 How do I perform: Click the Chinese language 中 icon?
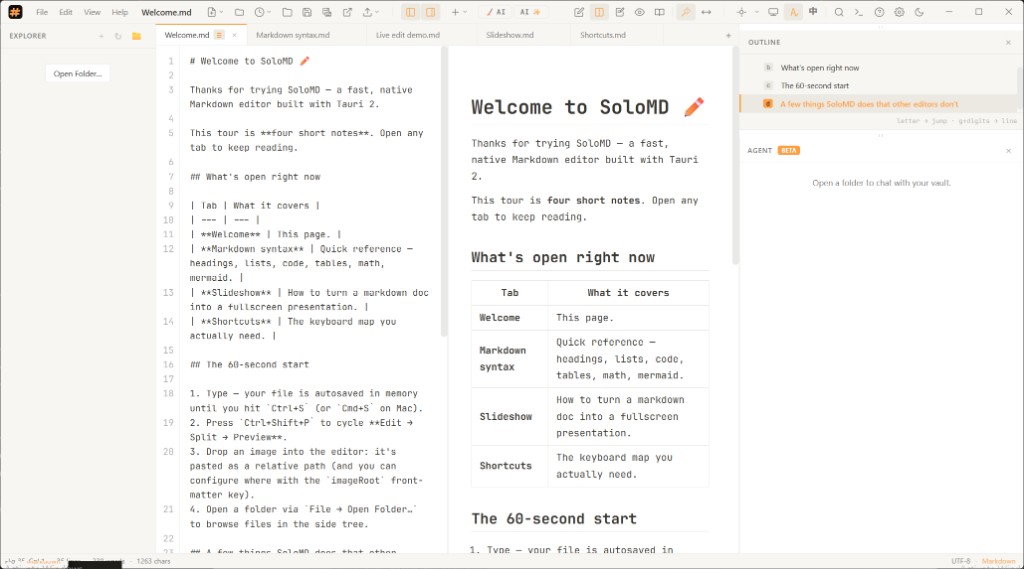click(813, 12)
